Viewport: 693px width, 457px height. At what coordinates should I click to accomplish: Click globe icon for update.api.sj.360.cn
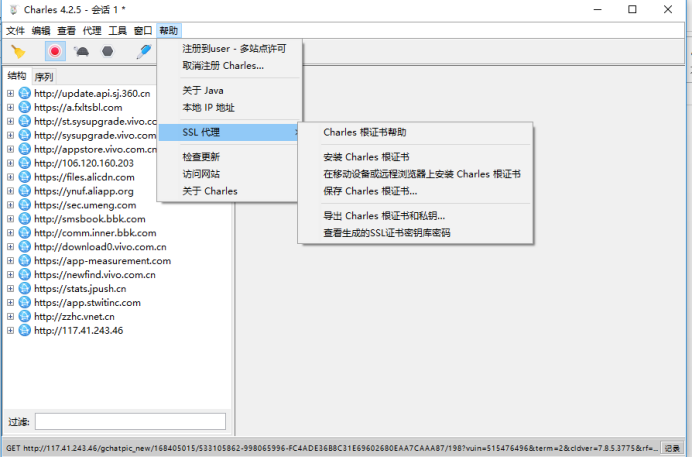[25, 93]
